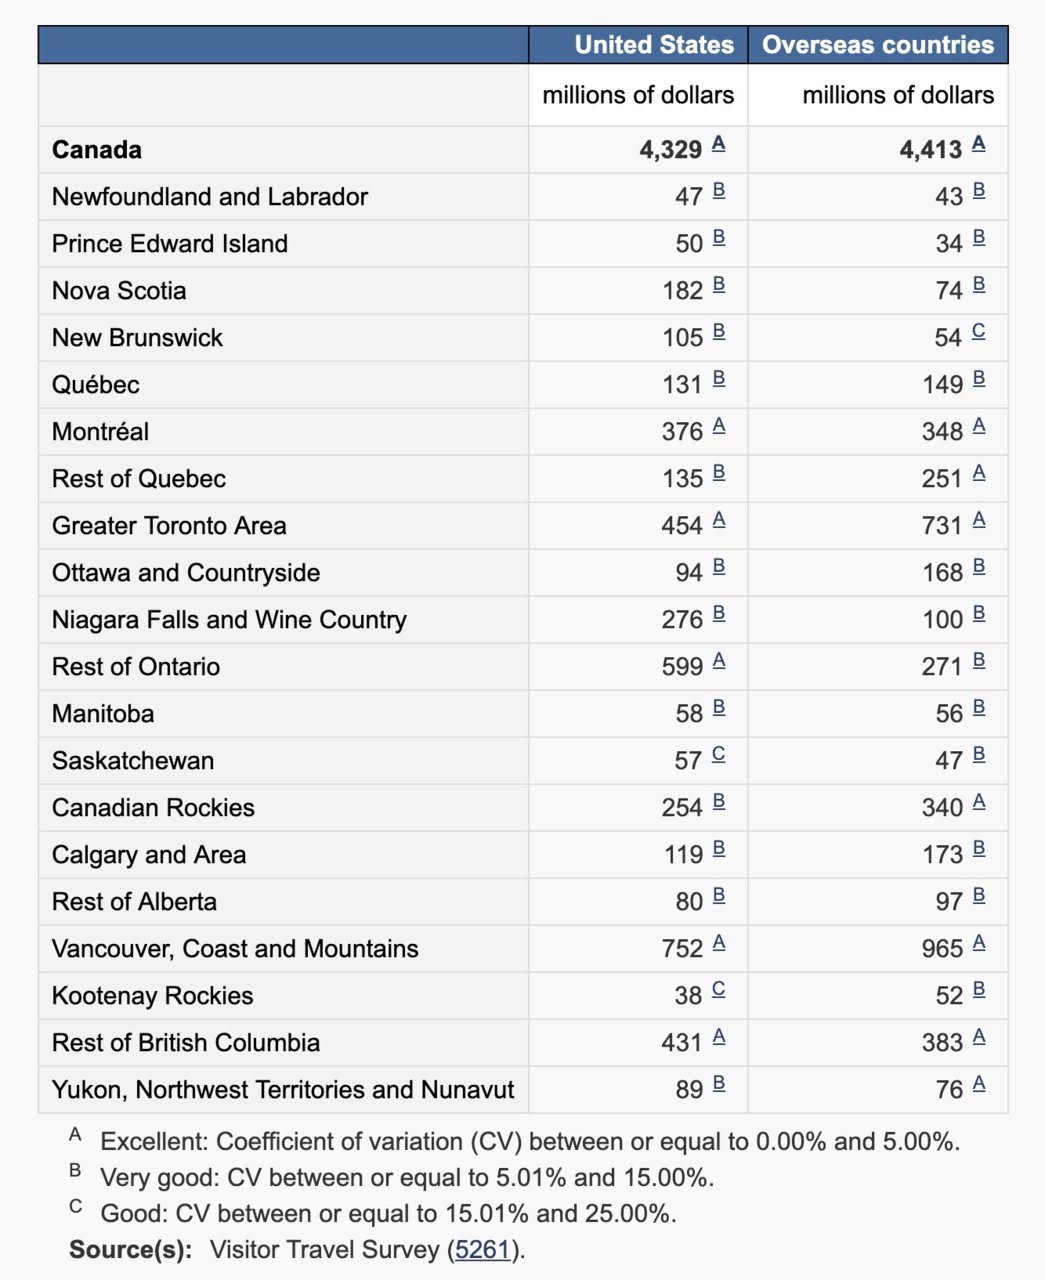Open footnote A beside Greater Toronto Area 731
1045x1280 pixels.
tap(978, 520)
